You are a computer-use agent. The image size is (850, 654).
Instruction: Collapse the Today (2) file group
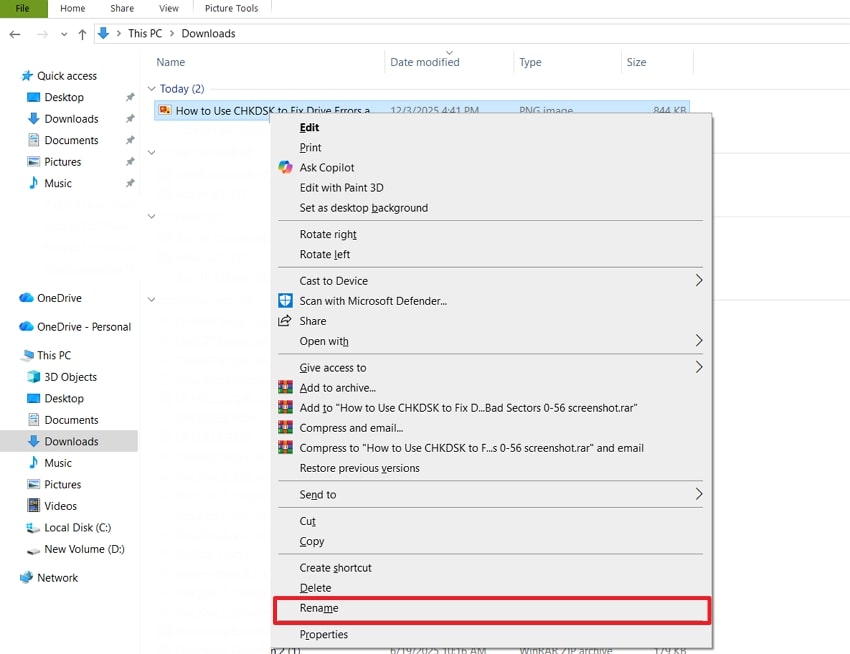[x=152, y=89]
